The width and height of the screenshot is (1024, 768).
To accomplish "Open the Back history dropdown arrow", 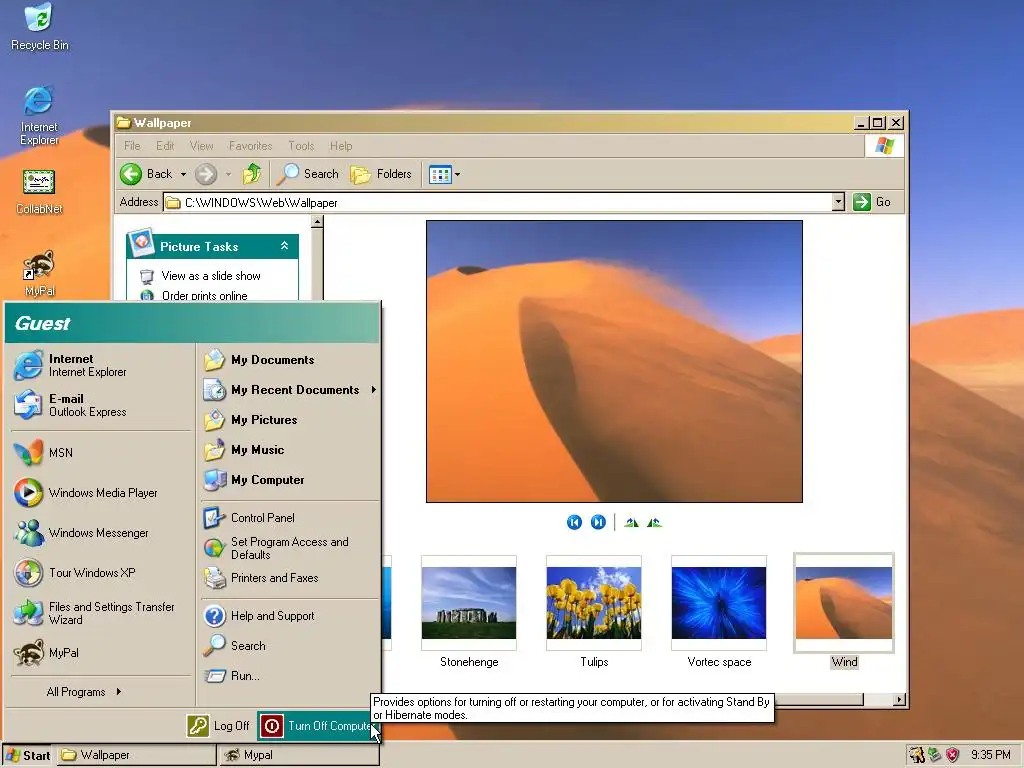I will click(x=184, y=174).
